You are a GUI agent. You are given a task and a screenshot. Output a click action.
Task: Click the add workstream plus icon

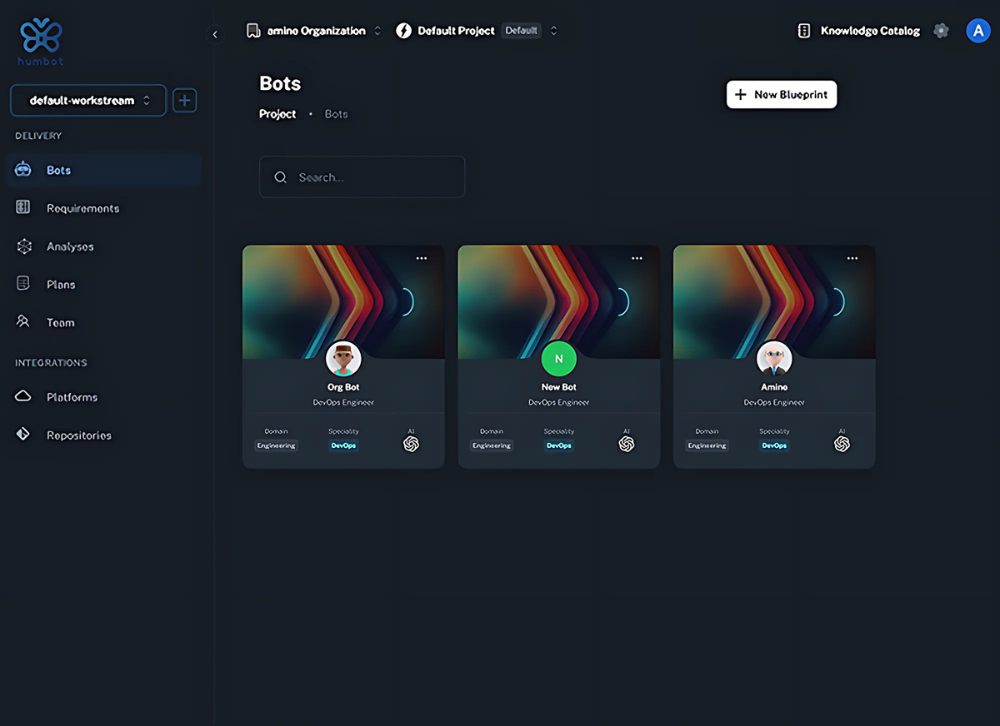[185, 100]
